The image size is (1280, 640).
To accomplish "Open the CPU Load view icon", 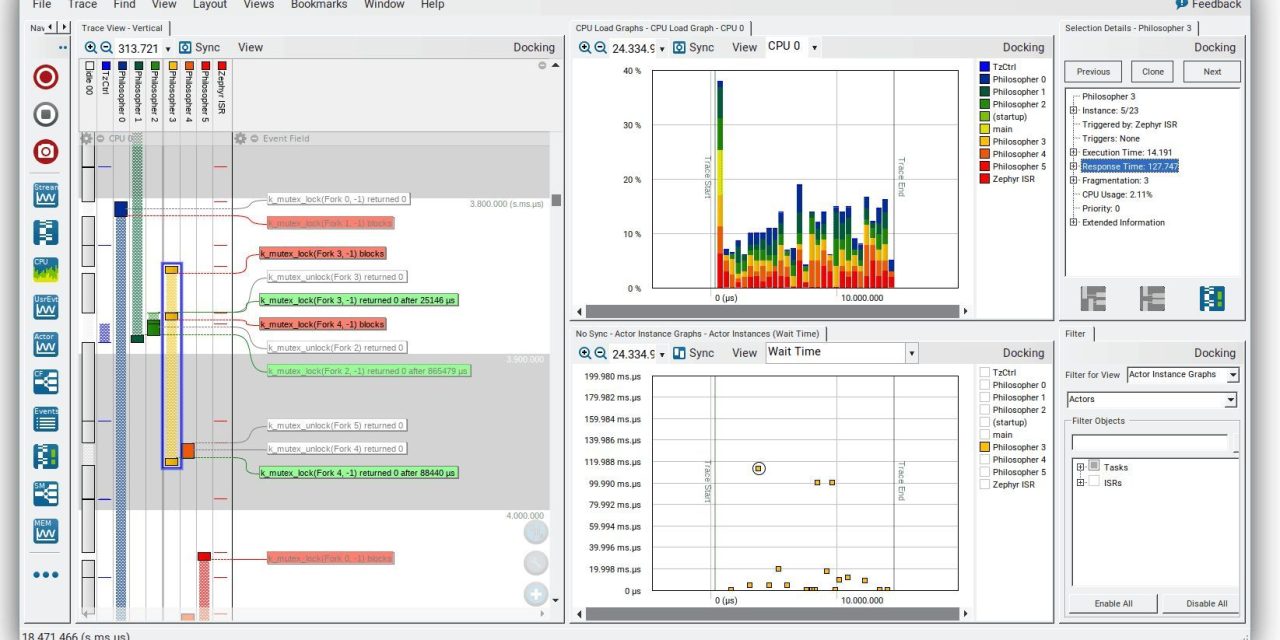I will [x=44, y=268].
